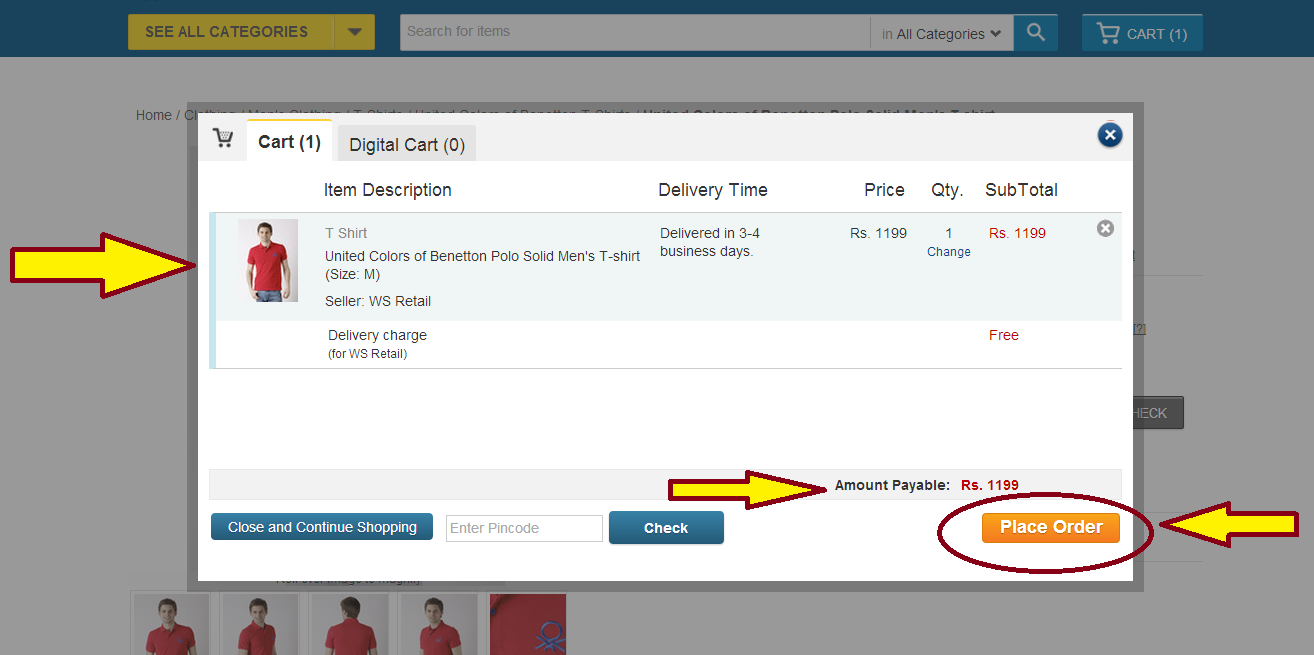The image size is (1314, 655).
Task: Click the Change quantity link
Action: (x=949, y=252)
